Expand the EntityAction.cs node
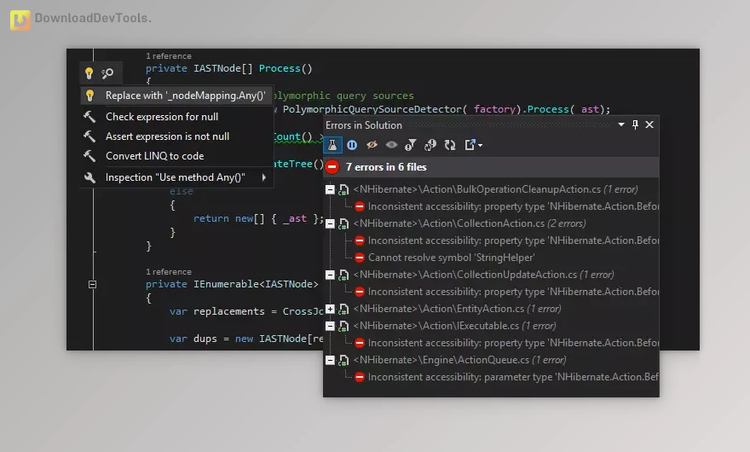Image resolution: width=750 pixels, height=452 pixels. coord(330,309)
